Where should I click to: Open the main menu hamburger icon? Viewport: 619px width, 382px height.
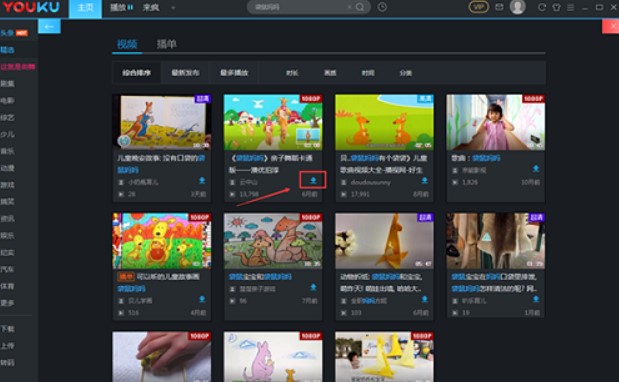[570, 7]
